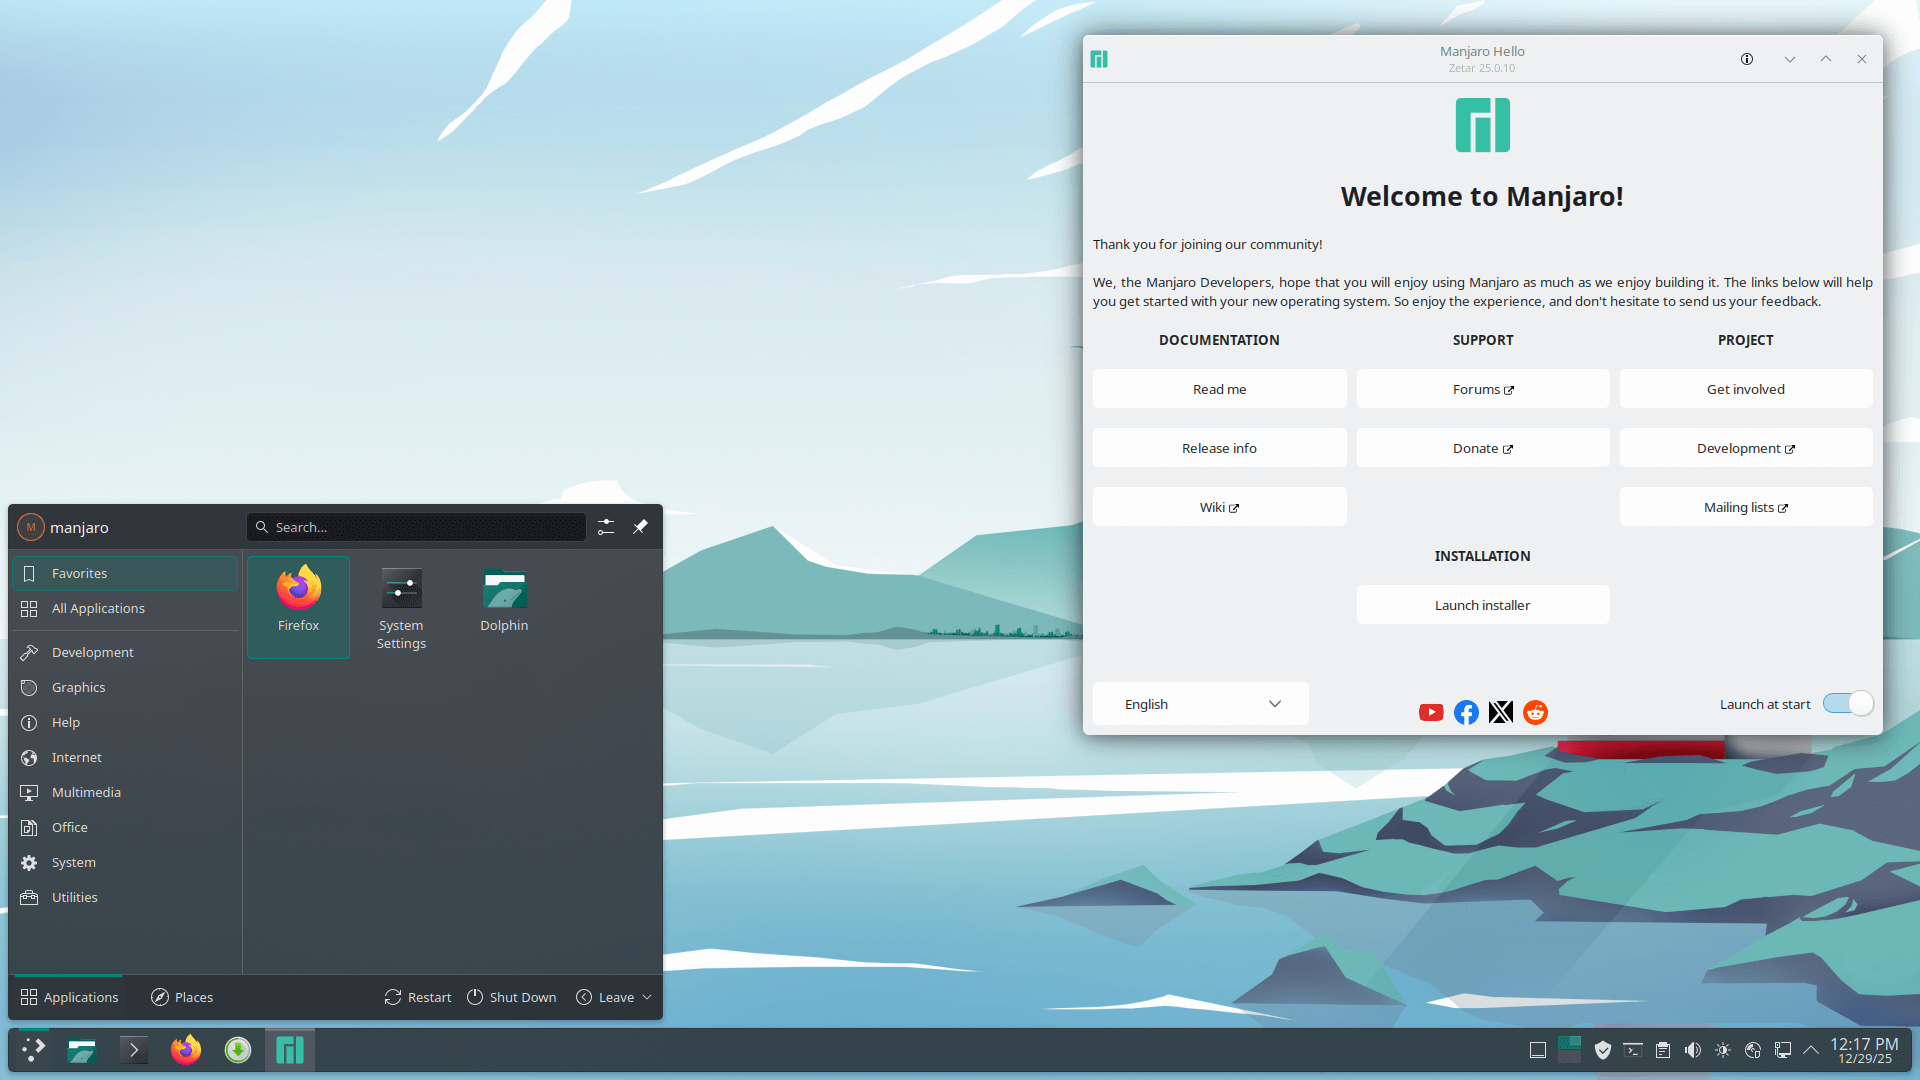Open the Manjaro Forums link
This screenshot has height=1080, width=1920.
pyautogui.click(x=1482, y=389)
